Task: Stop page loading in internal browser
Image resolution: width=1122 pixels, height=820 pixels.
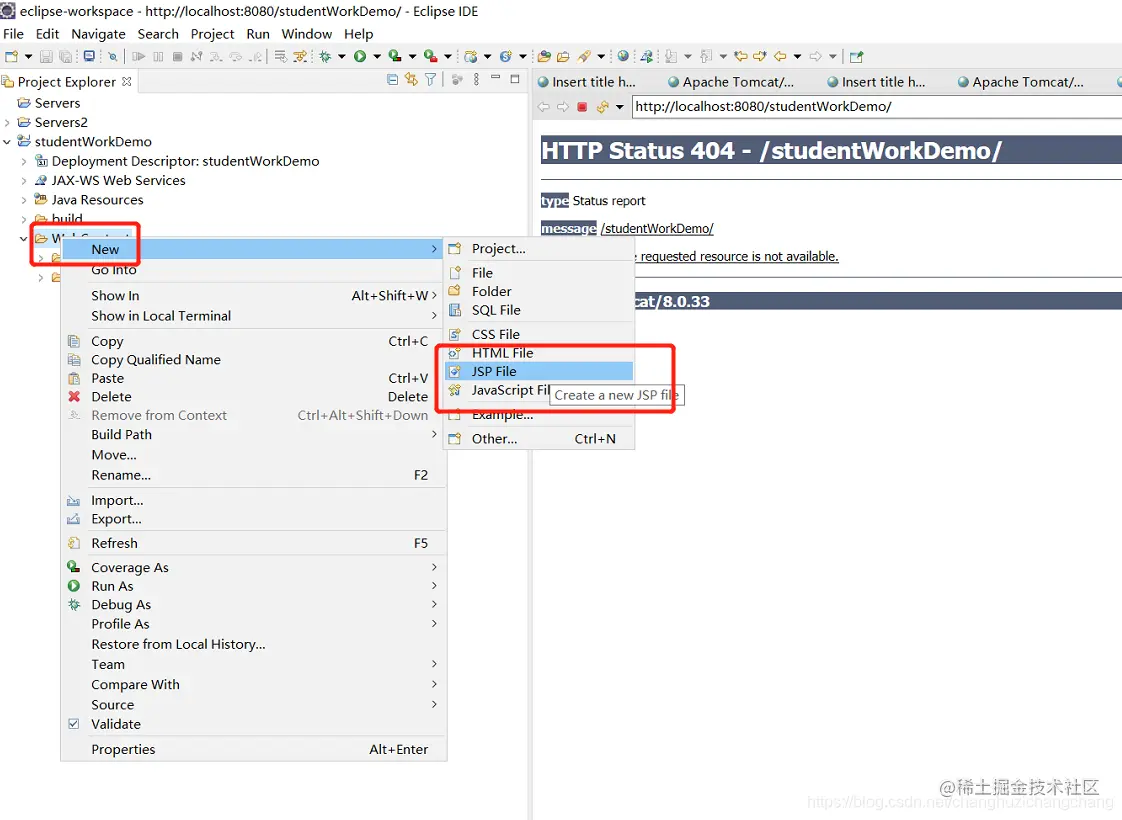Action: [x=582, y=107]
